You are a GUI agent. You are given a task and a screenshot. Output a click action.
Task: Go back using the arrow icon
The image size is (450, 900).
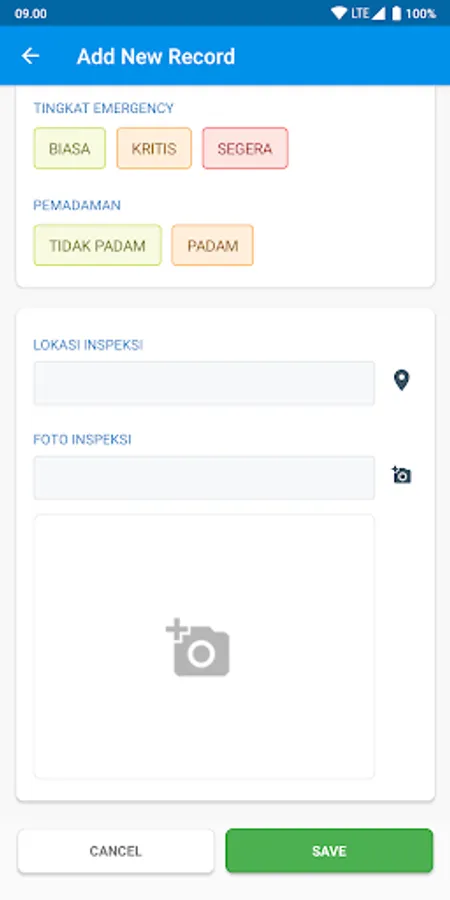30,56
